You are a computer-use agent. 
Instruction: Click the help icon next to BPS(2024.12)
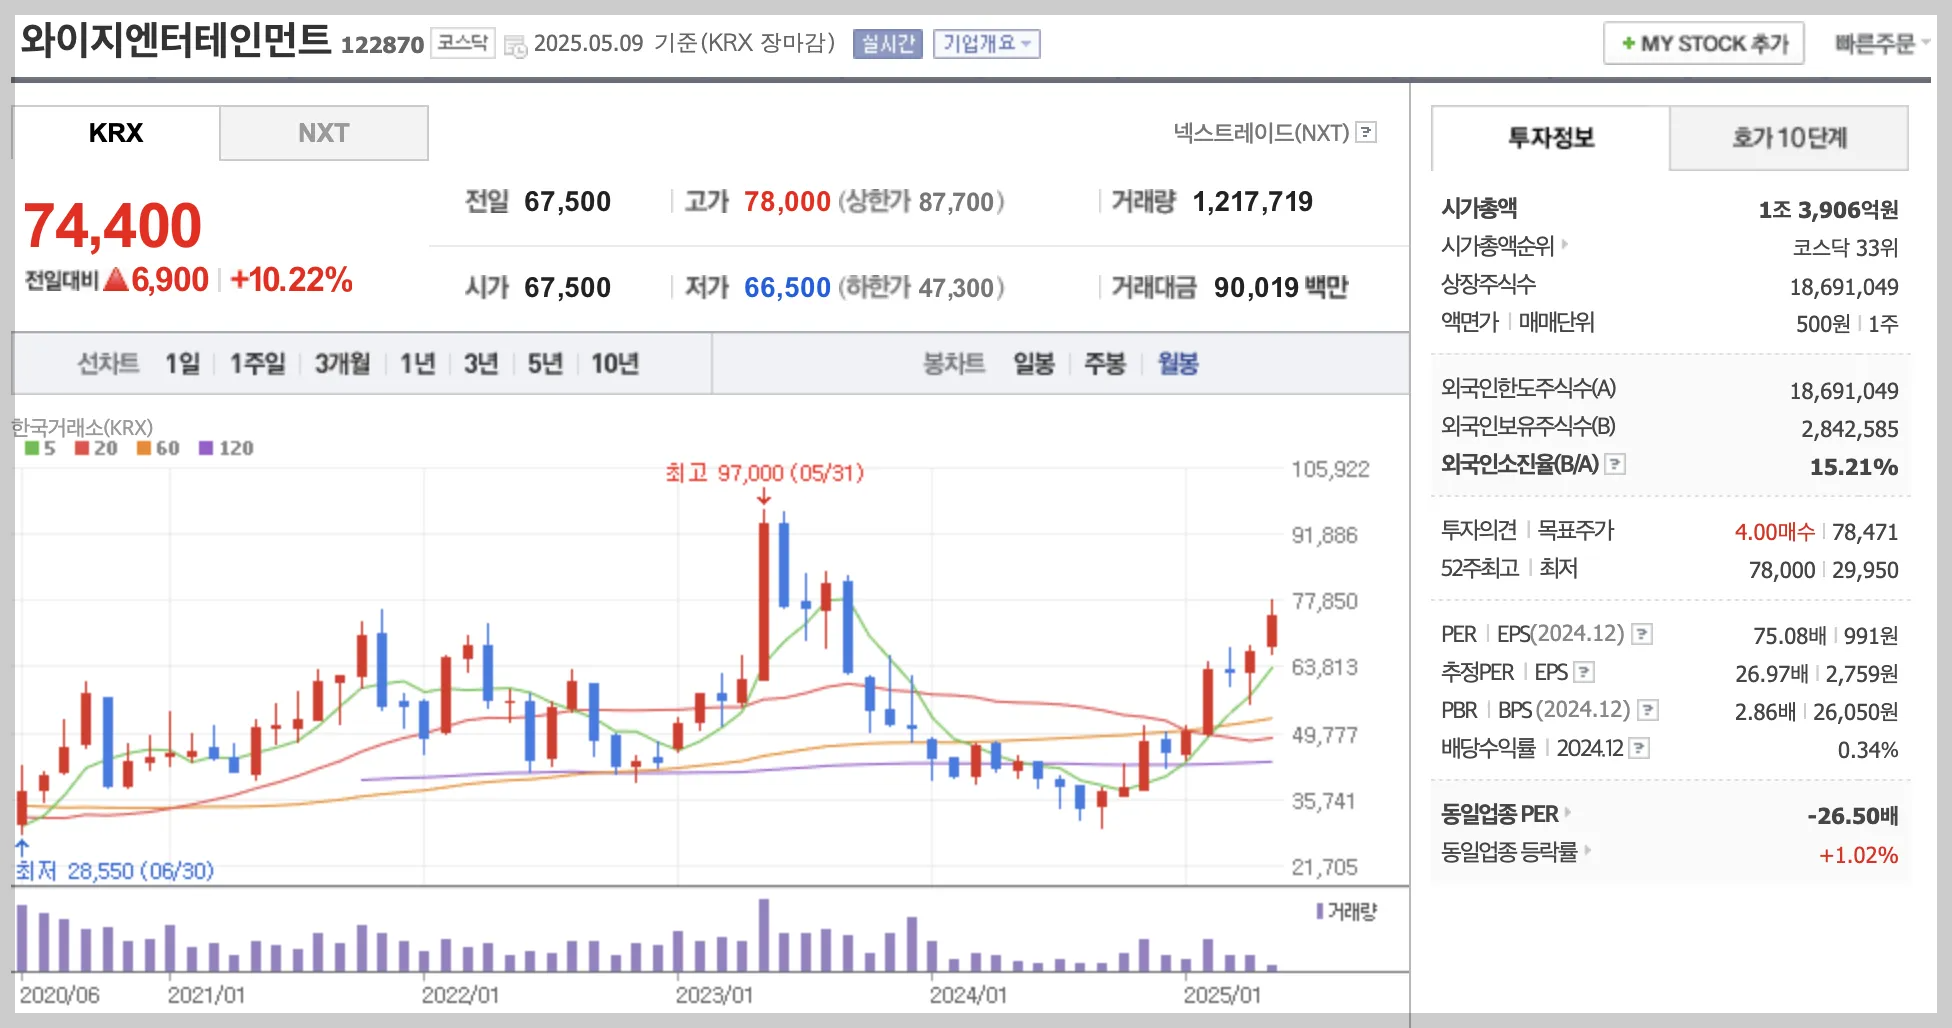[x=1648, y=710]
